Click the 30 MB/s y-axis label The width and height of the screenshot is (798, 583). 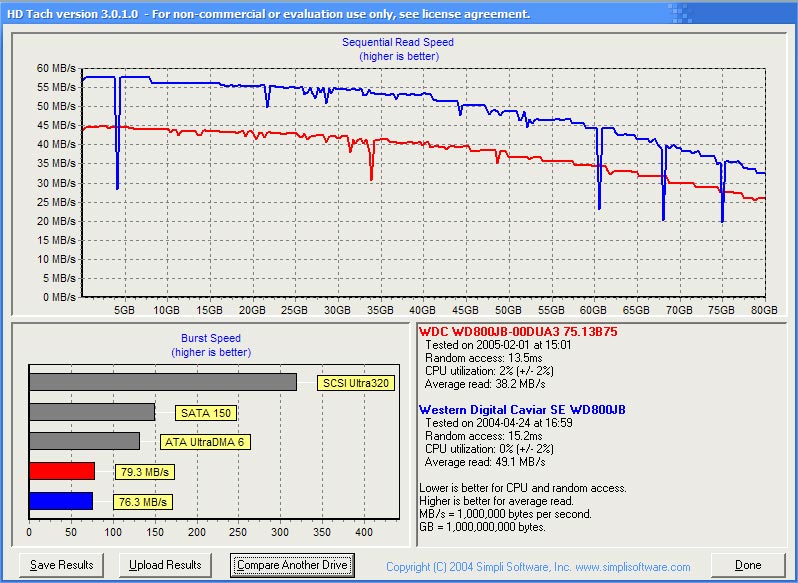tap(56, 183)
